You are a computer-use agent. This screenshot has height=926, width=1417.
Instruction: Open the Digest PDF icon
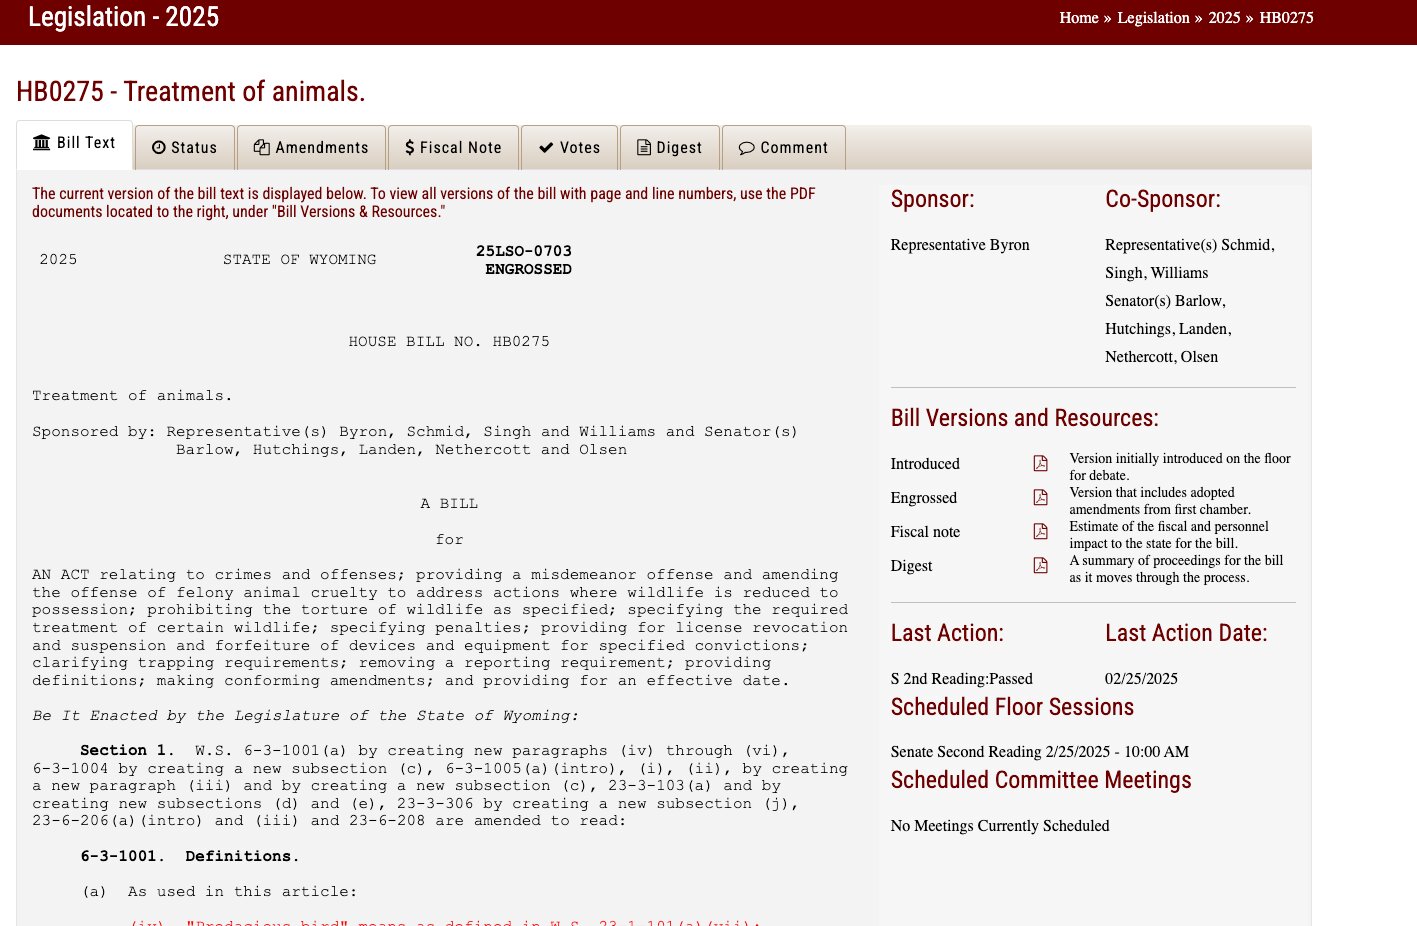[x=1040, y=565]
